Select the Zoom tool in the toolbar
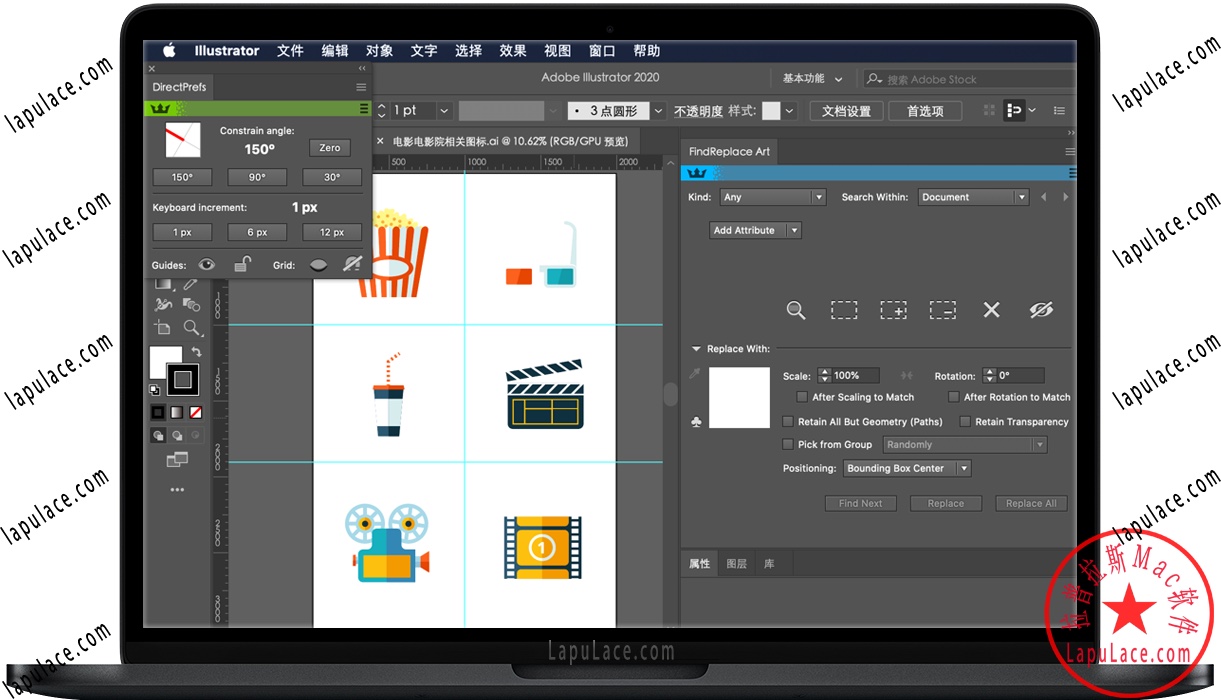Image resolution: width=1221 pixels, height=700 pixels. [x=191, y=327]
